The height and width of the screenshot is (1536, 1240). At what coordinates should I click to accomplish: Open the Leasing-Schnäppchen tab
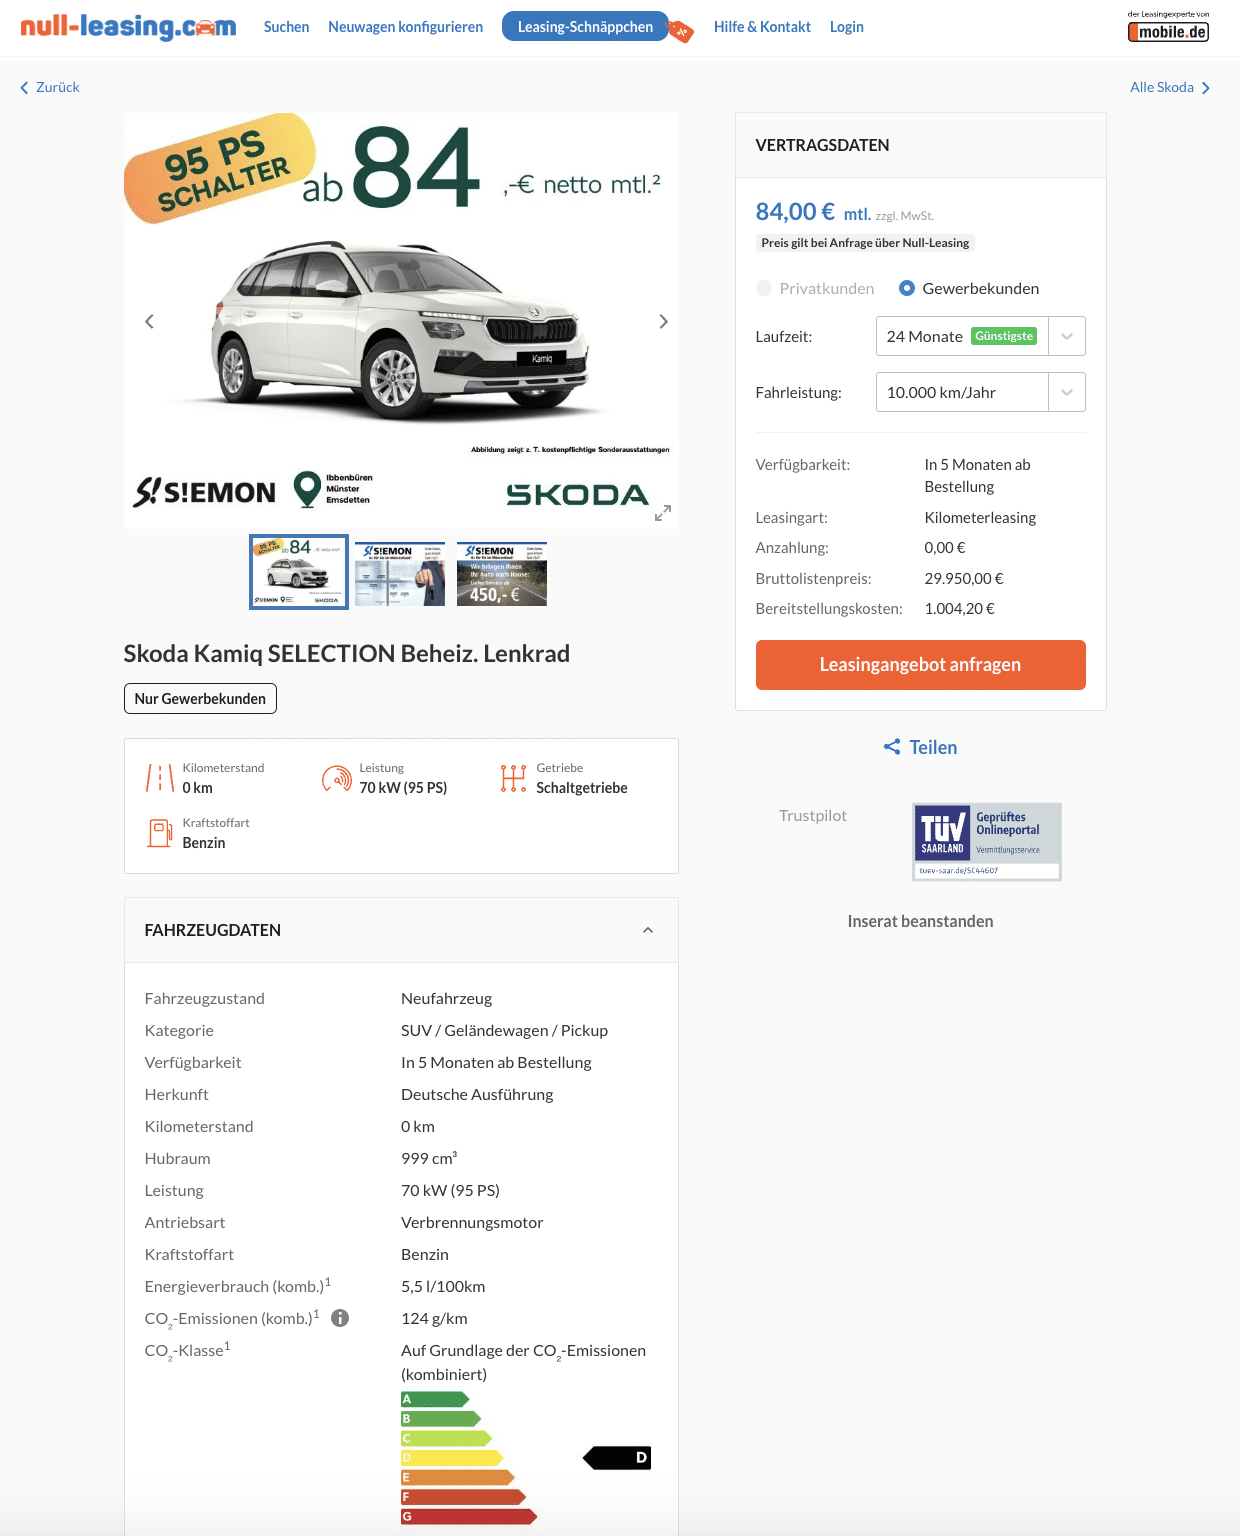click(x=585, y=27)
